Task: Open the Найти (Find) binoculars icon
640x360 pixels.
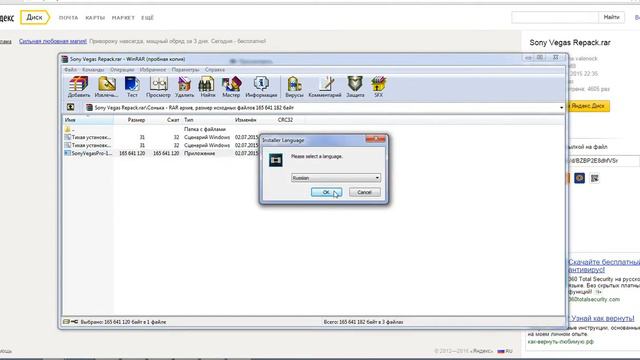Action: click(208, 87)
